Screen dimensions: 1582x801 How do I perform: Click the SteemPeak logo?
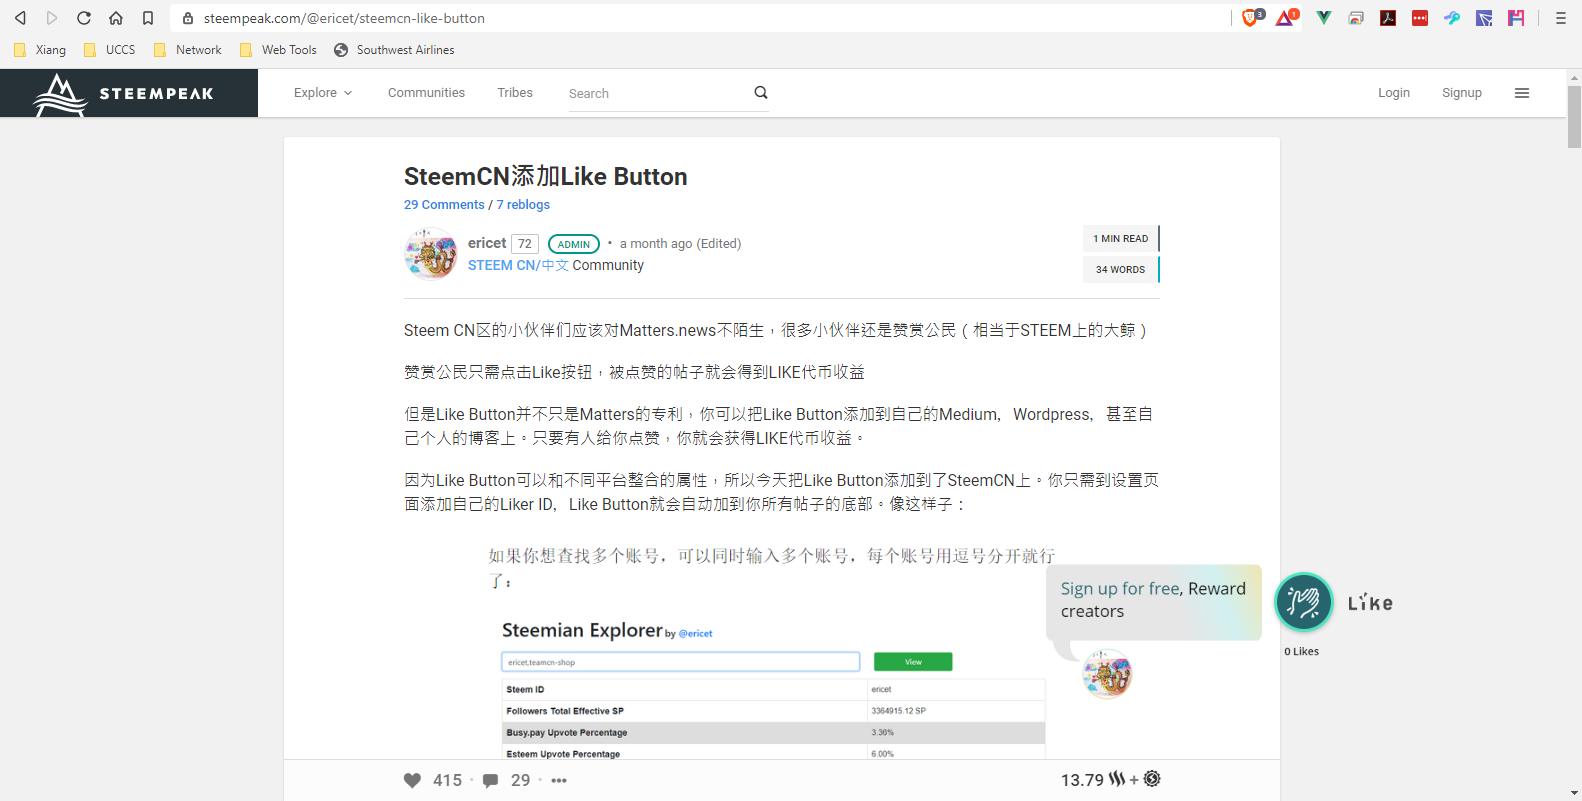tap(124, 94)
